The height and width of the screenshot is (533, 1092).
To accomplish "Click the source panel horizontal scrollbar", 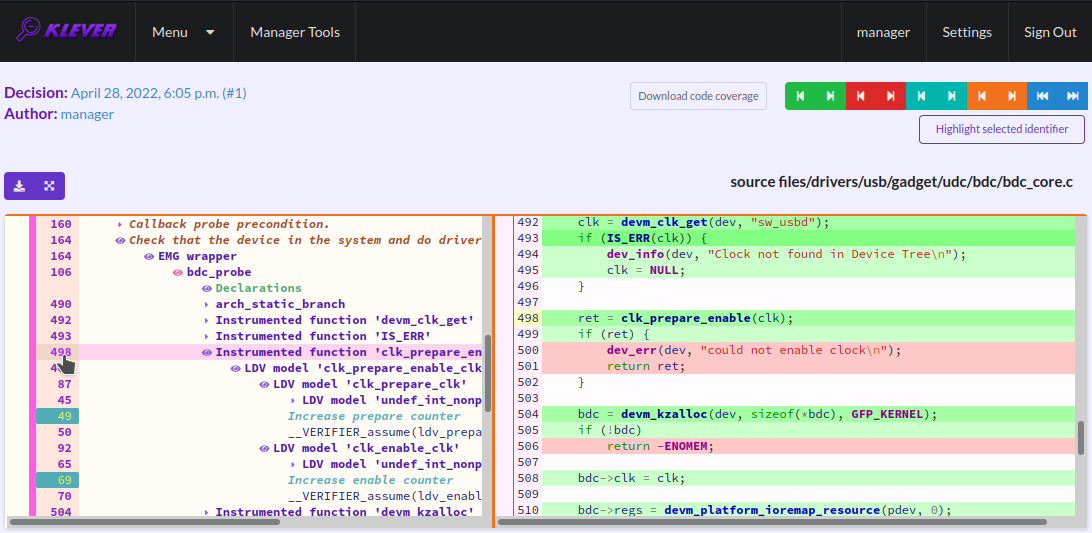I will coord(772,521).
